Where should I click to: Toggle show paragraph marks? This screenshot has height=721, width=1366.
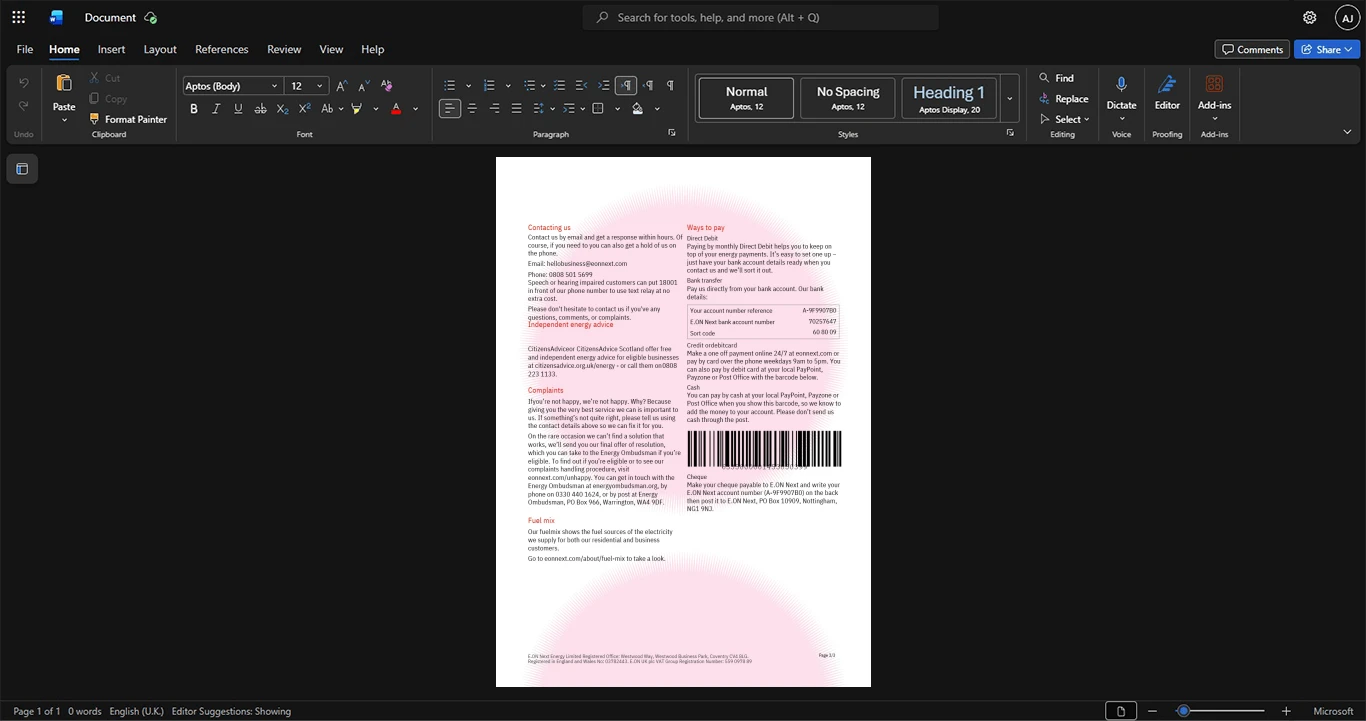(x=670, y=86)
